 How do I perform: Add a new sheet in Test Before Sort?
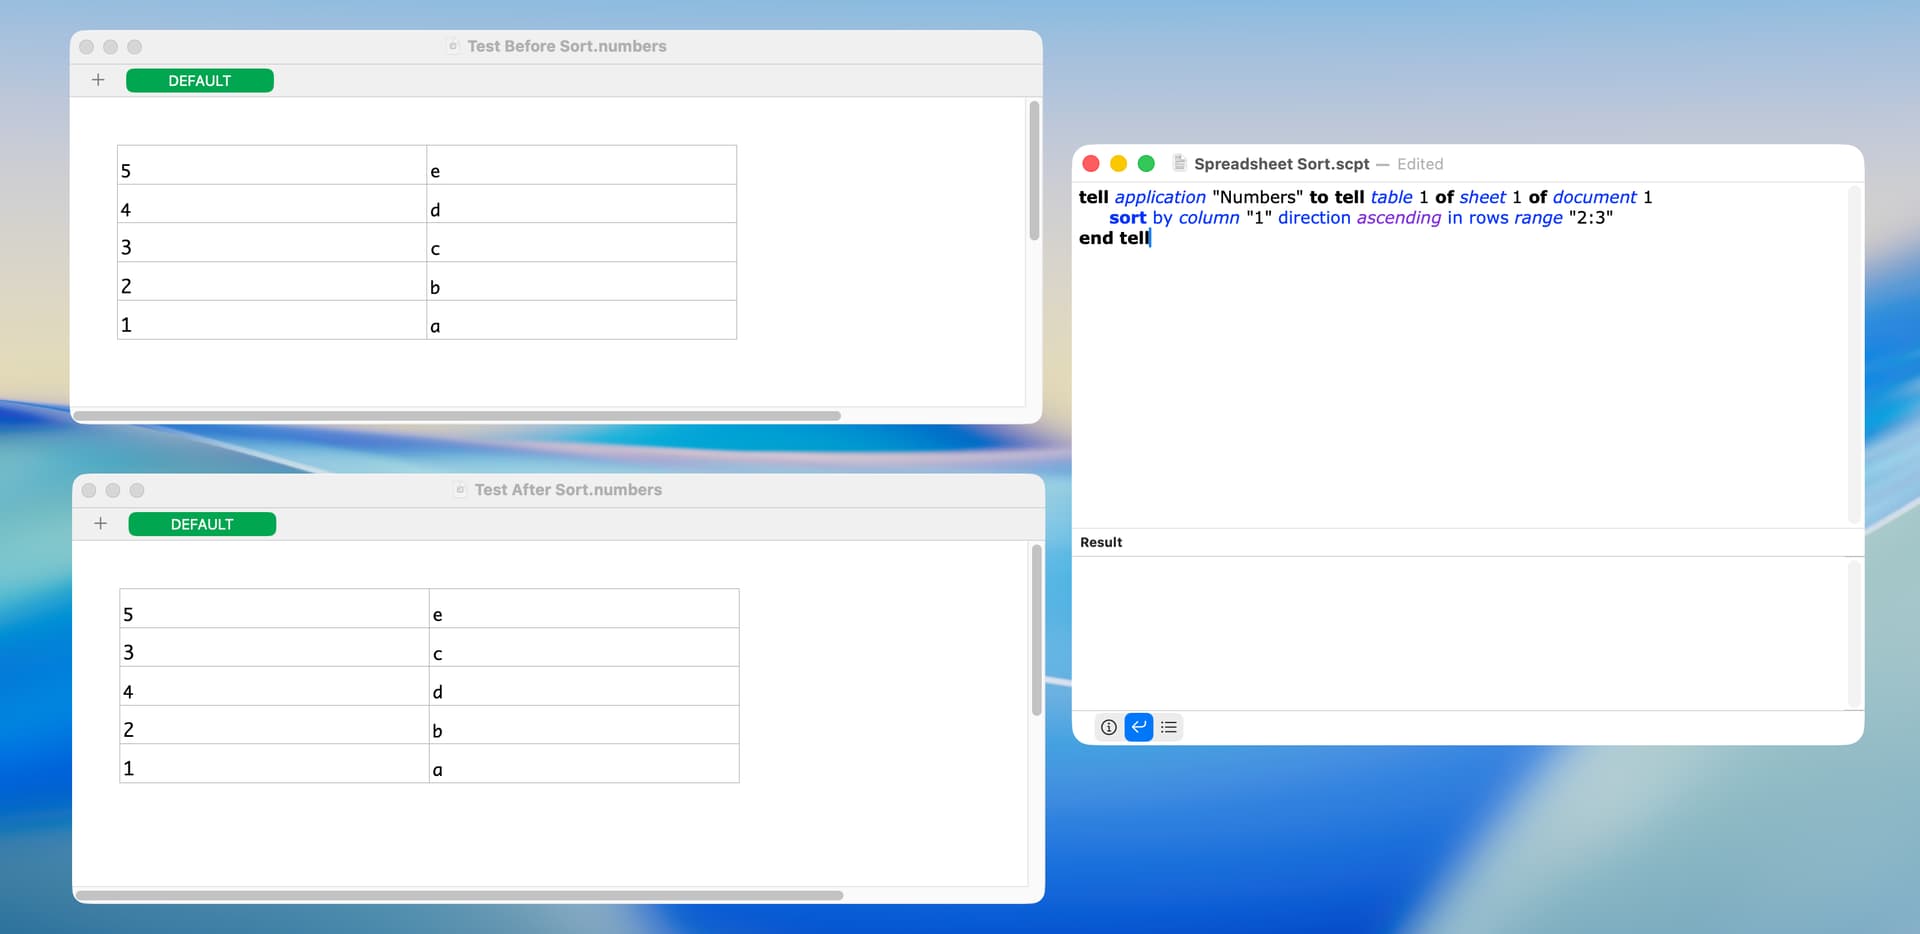click(98, 80)
